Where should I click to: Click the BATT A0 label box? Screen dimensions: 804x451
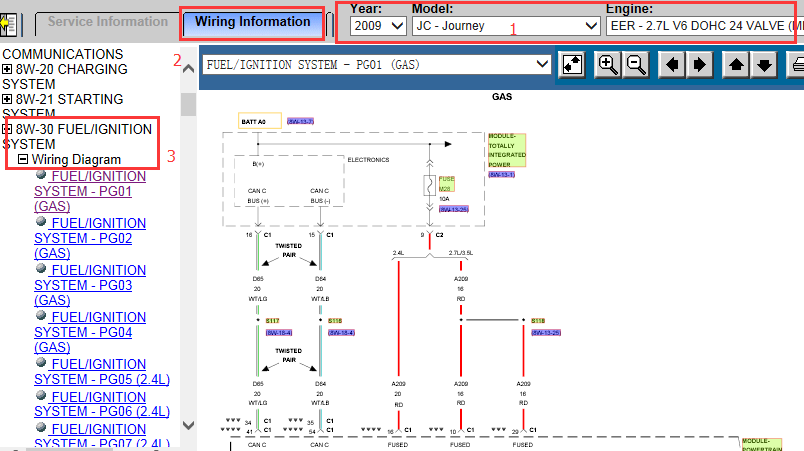point(260,121)
